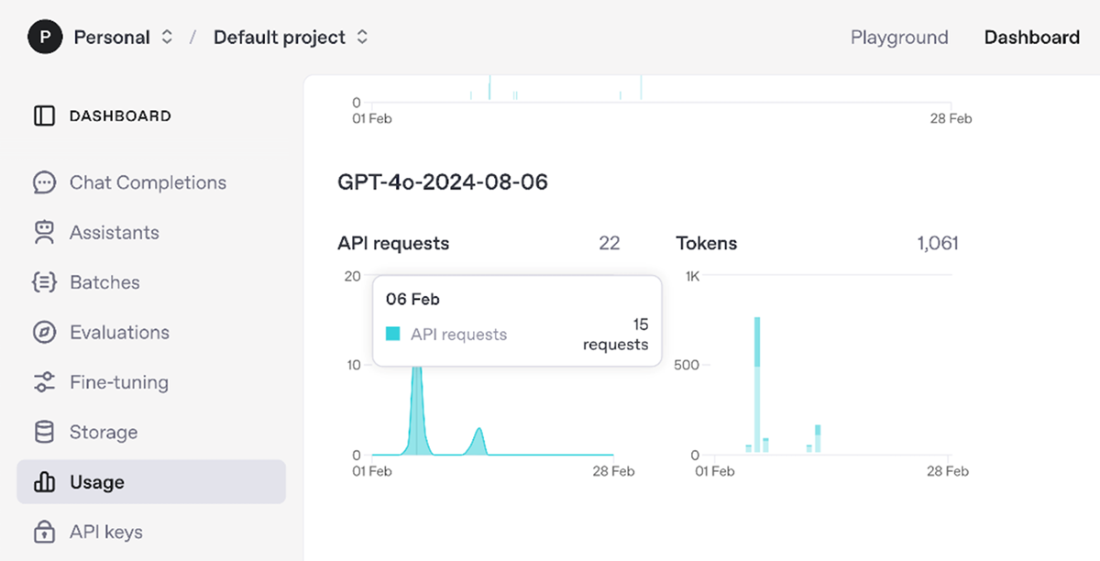
Task: Switch to the Playground tab
Action: pyautogui.click(x=899, y=38)
